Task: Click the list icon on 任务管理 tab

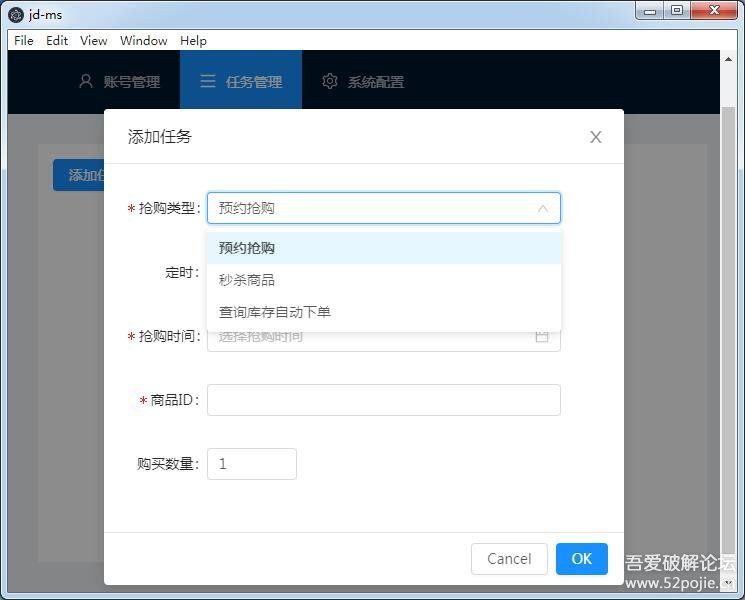Action: click(208, 81)
